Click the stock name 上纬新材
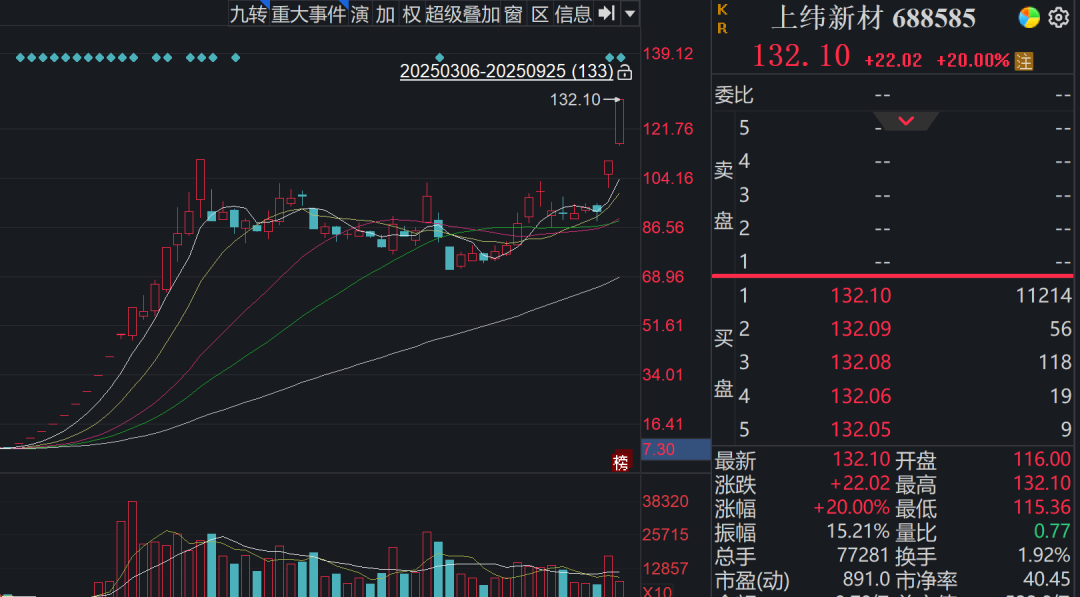Screen dimensions: 1080x597 pos(828,18)
